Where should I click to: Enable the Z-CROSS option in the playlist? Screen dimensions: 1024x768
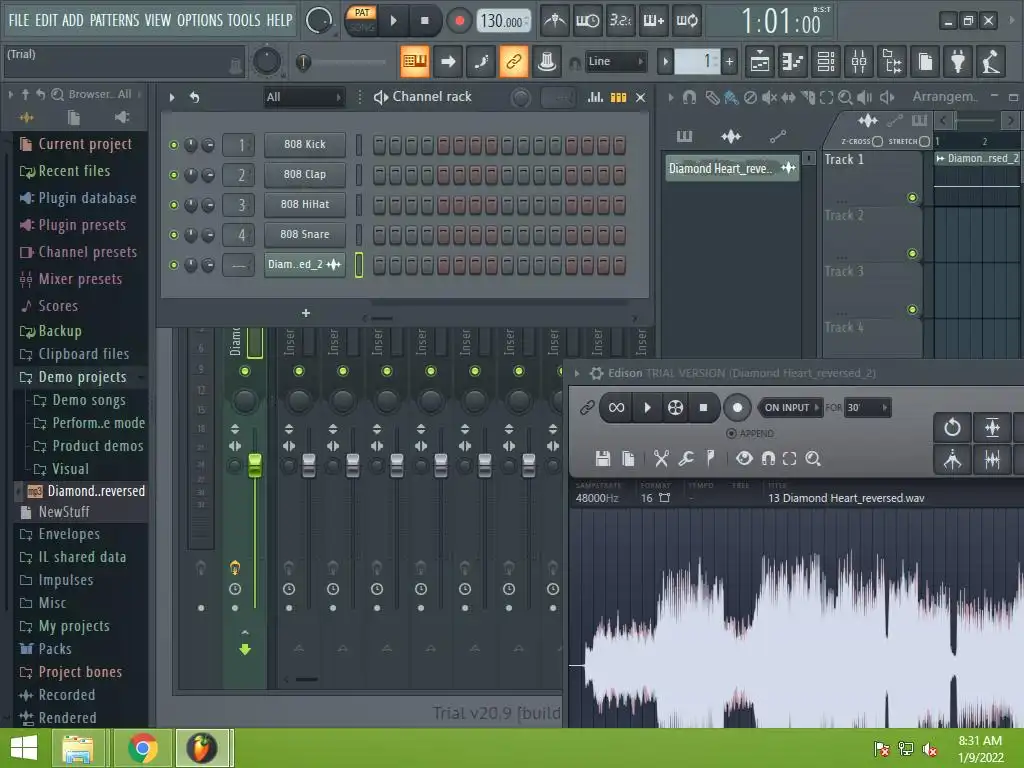coord(877,141)
